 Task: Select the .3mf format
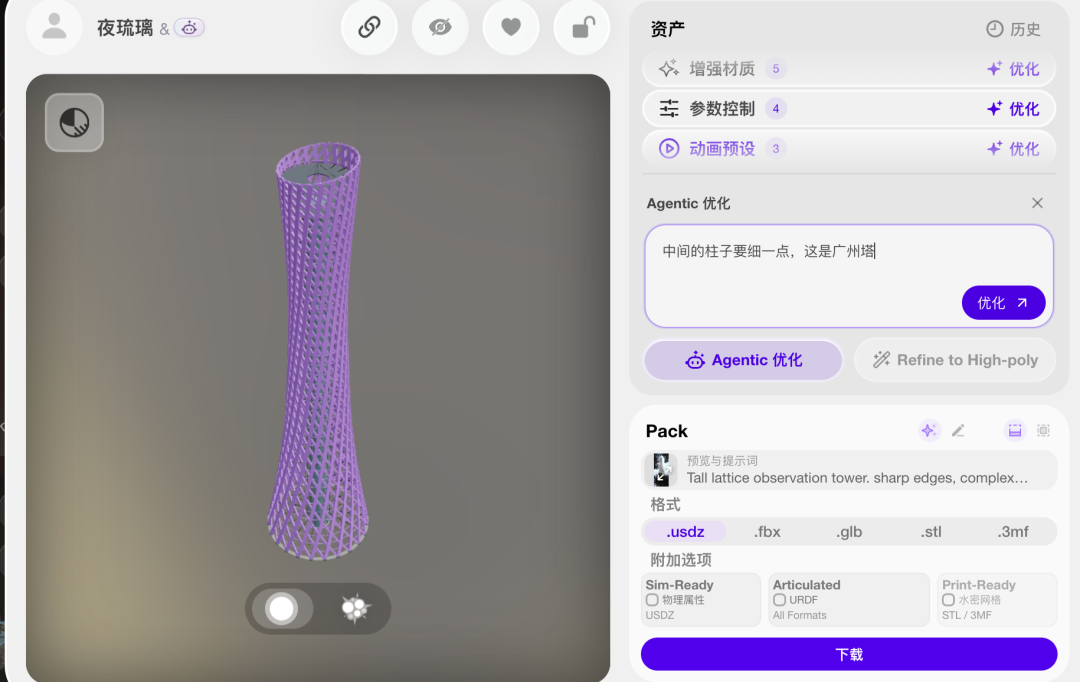pyautogui.click(x=1012, y=532)
